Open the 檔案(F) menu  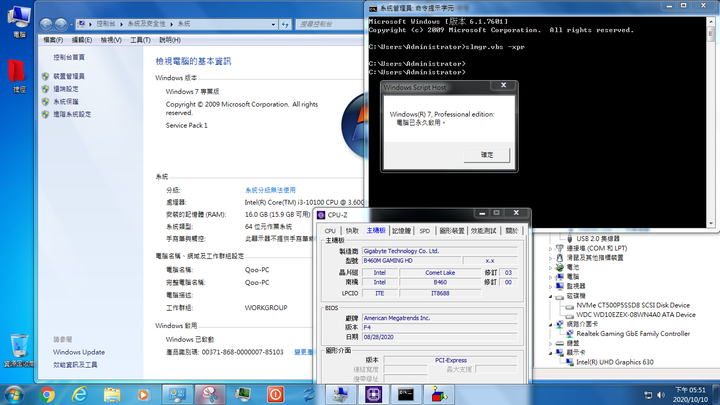[x=53, y=40]
